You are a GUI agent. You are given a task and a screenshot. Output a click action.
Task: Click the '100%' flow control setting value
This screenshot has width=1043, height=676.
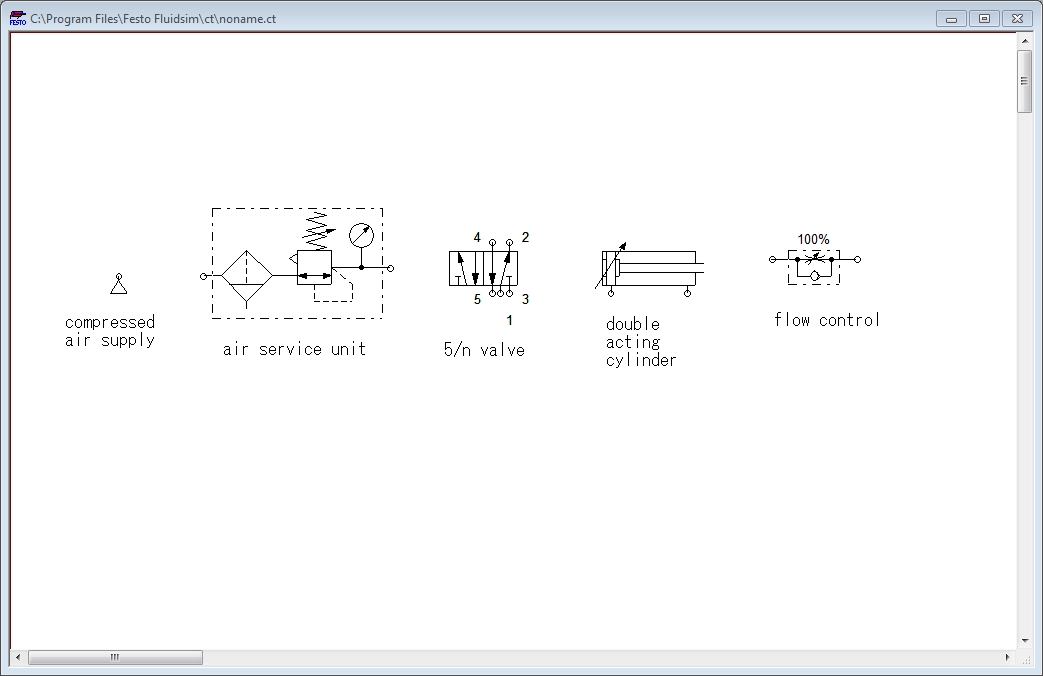tap(815, 239)
